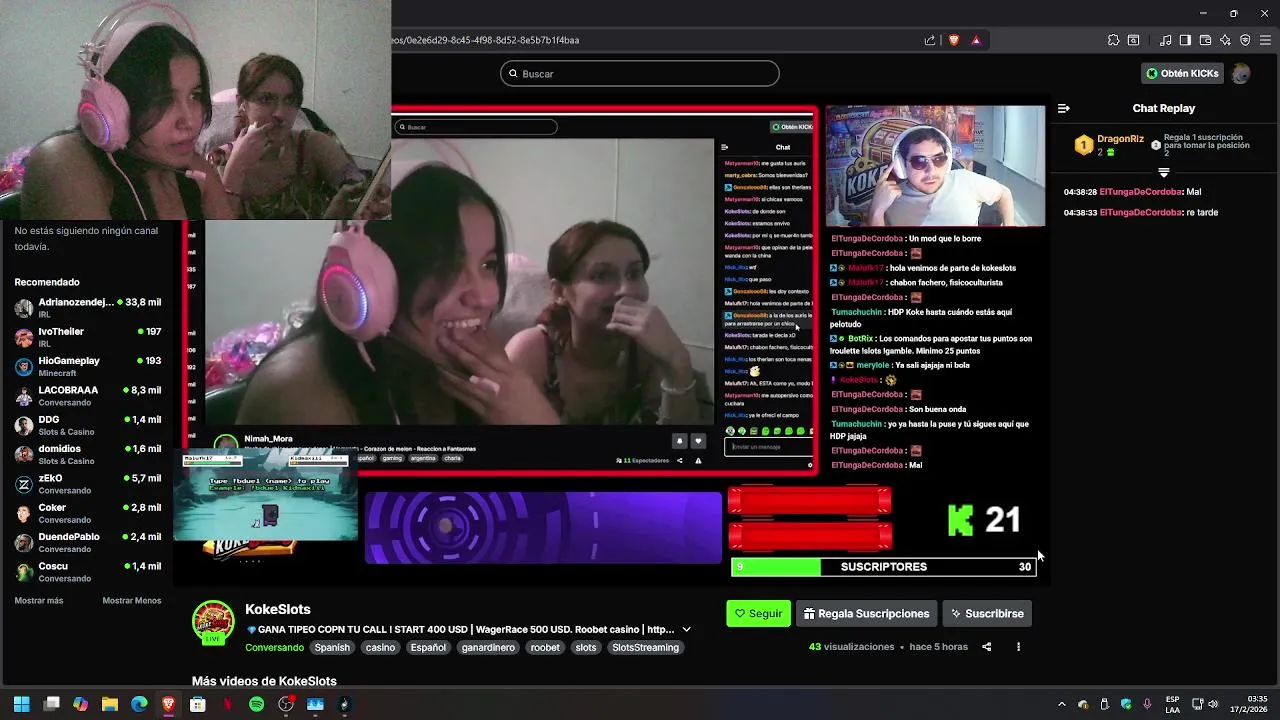Select the SlotsStreaming tag
This screenshot has height=720, width=1280.
[x=646, y=647]
